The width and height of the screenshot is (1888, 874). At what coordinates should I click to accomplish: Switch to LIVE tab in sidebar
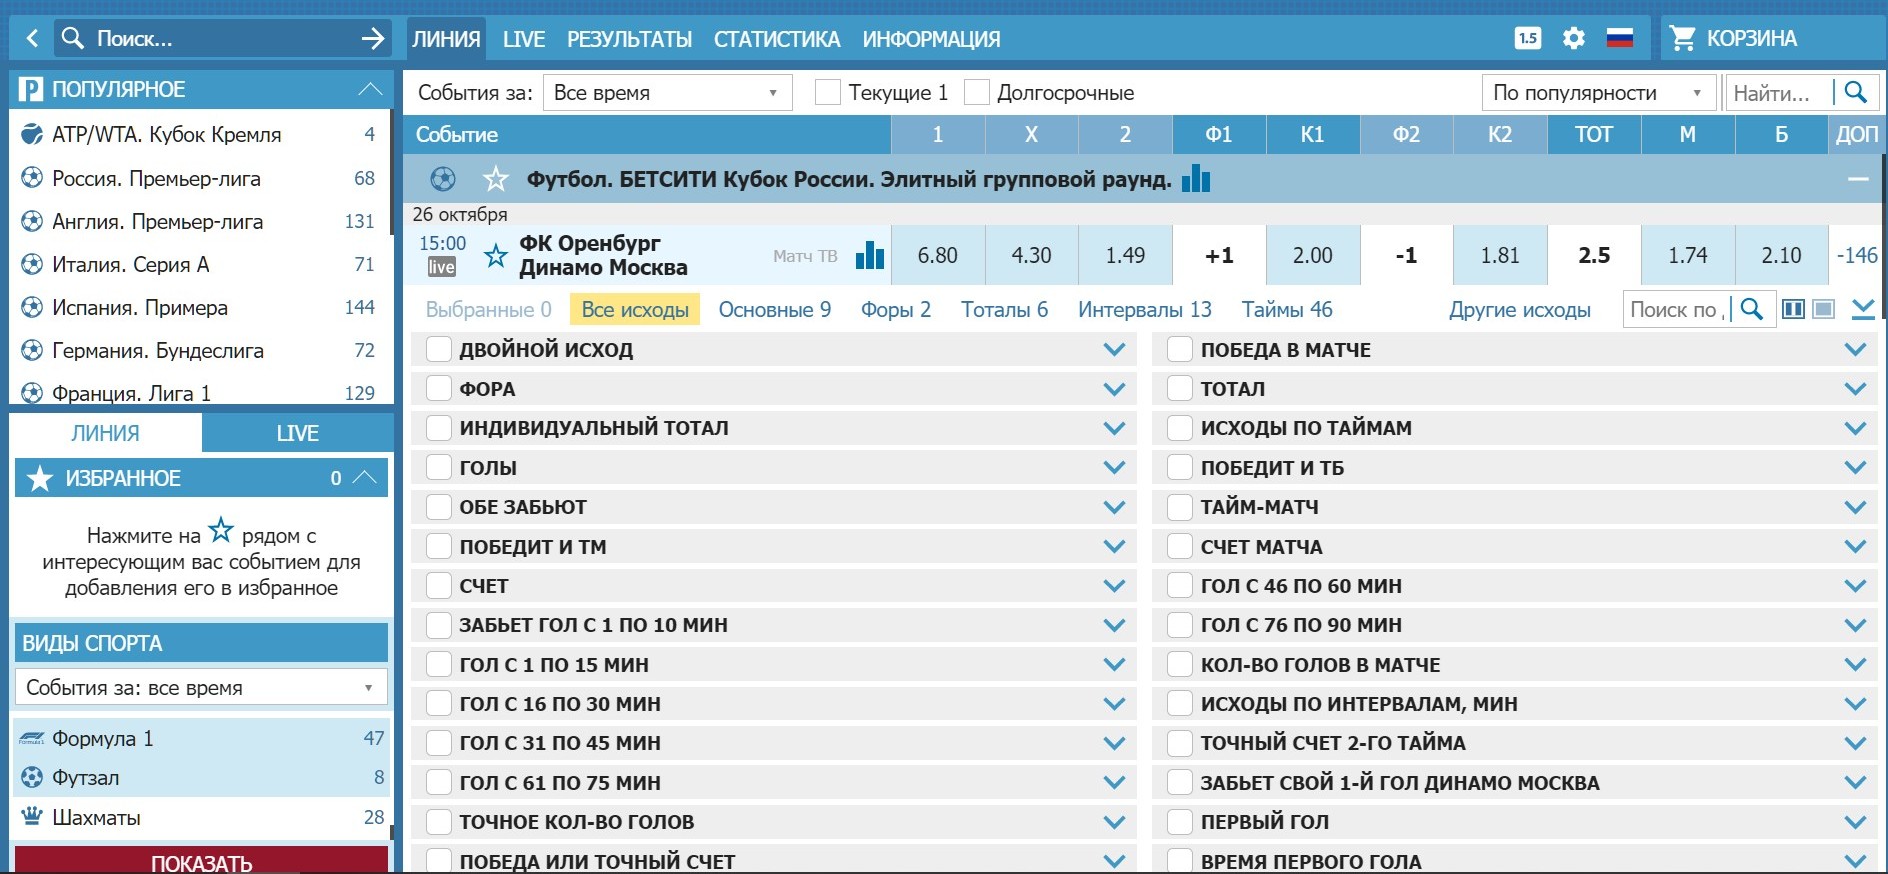(297, 433)
